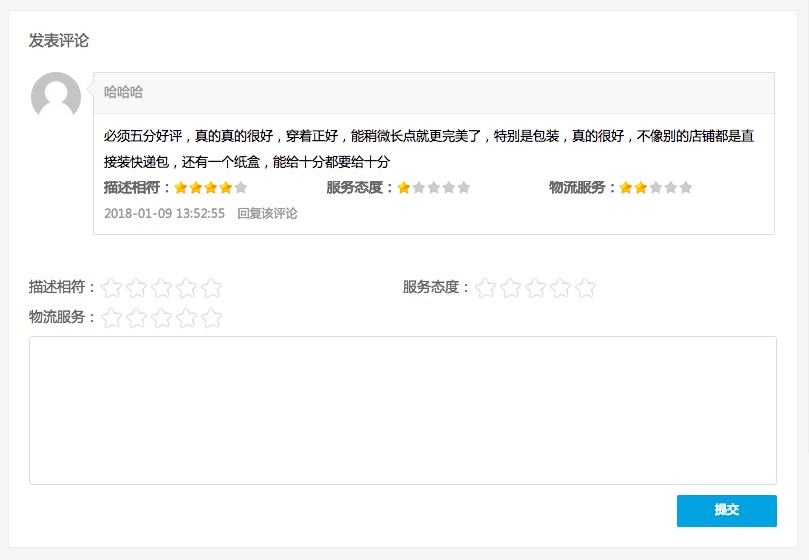Click the username 哈哈哈
Viewport: 809px width, 560px height.
click(124, 92)
